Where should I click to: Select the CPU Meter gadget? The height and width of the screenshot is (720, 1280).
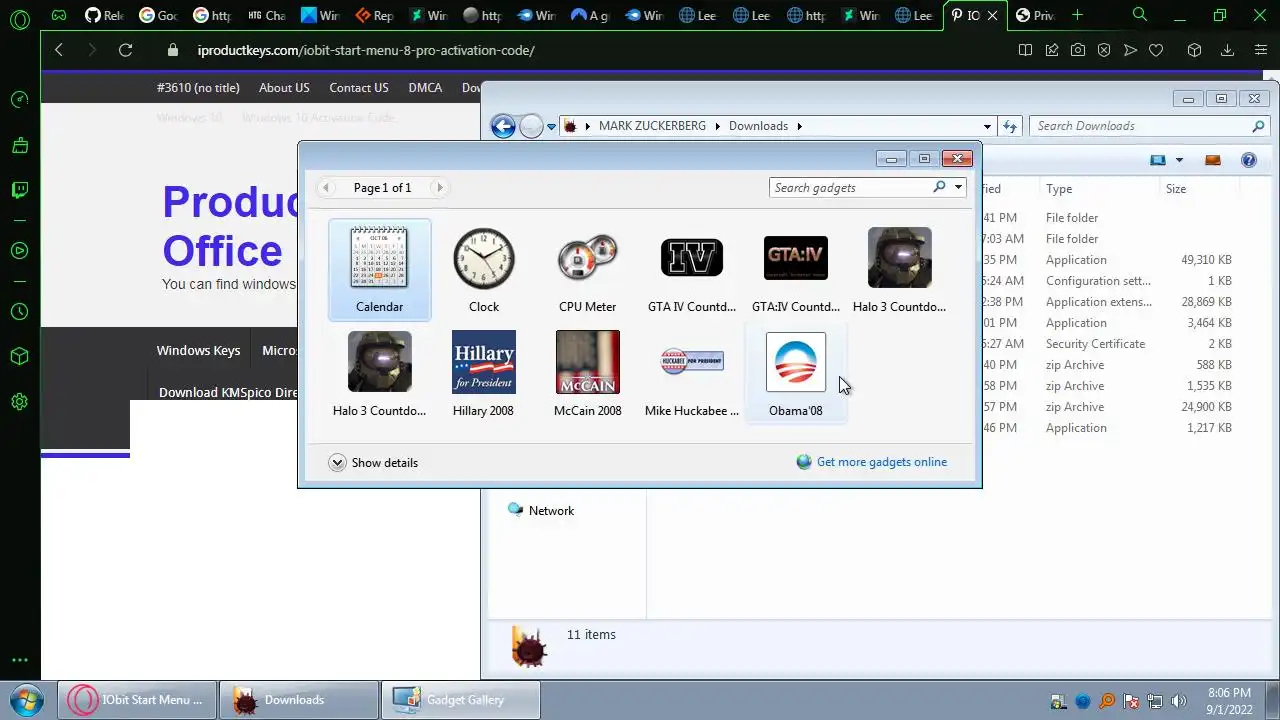[x=588, y=270]
